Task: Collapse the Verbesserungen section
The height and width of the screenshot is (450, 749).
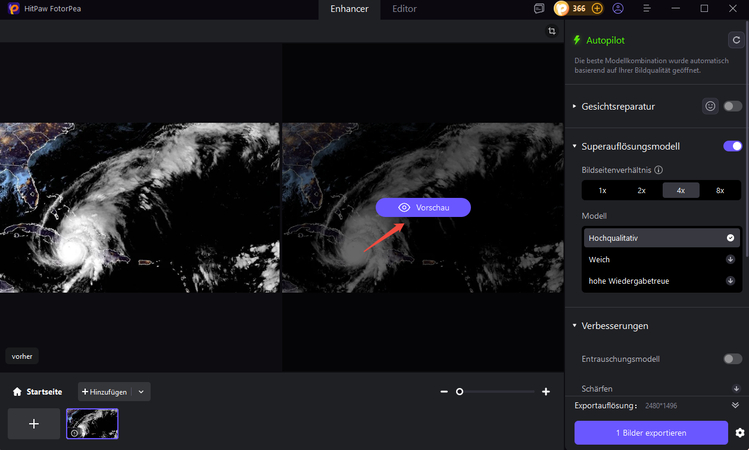Action: click(574, 326)
